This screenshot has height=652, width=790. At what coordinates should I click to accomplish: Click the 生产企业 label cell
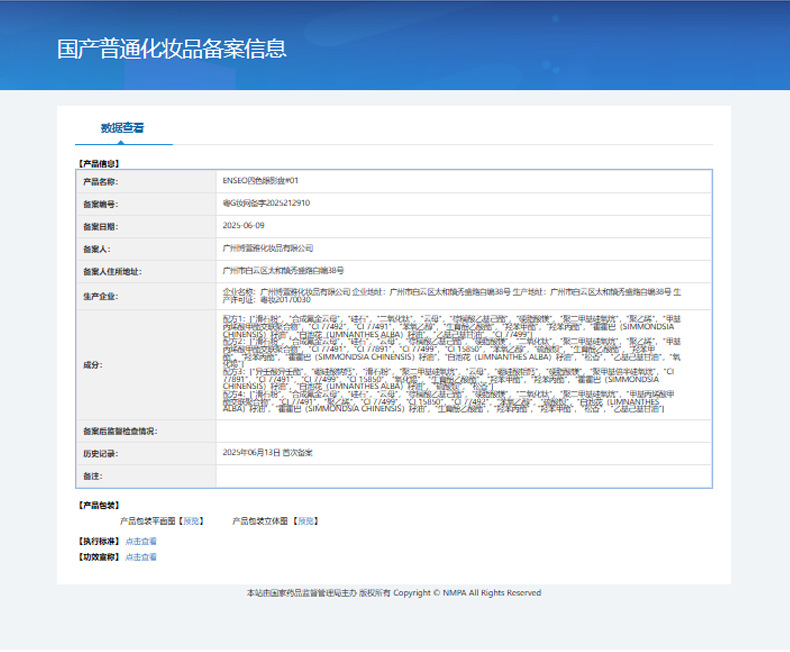146,296
